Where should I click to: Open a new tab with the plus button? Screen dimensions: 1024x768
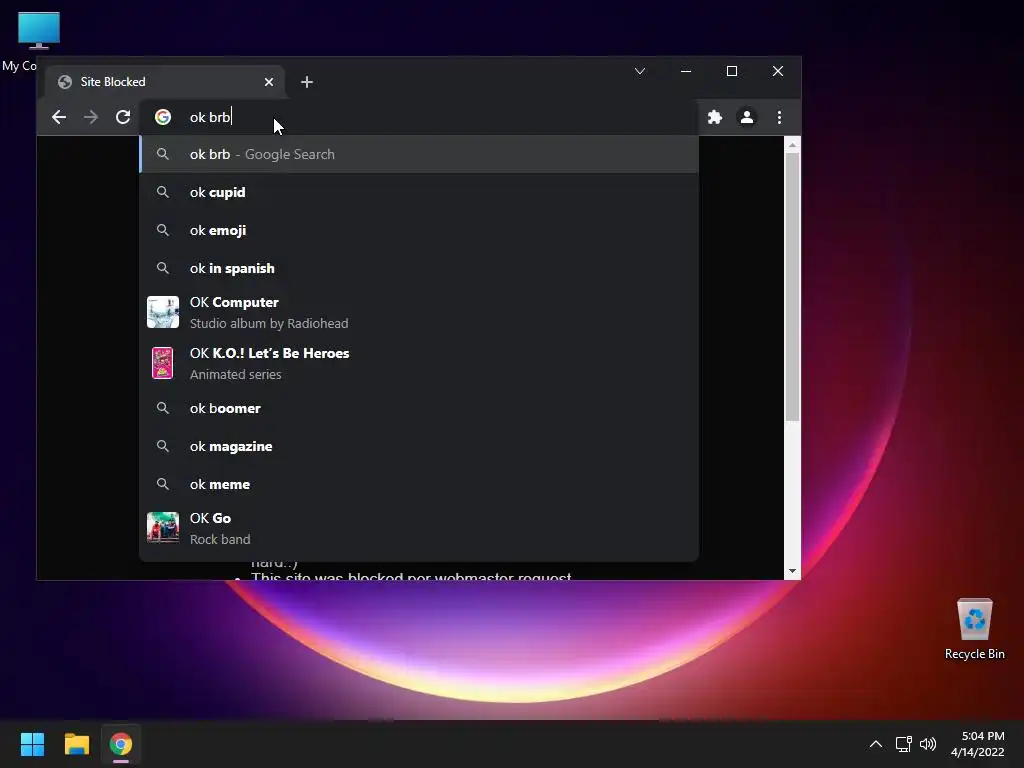click(x=307, y=82)
